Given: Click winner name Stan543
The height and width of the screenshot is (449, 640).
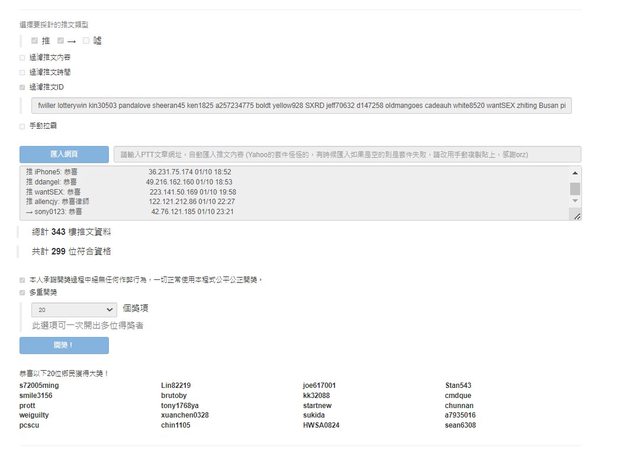Looking at the screenshot, I should [x=458, y=385].
